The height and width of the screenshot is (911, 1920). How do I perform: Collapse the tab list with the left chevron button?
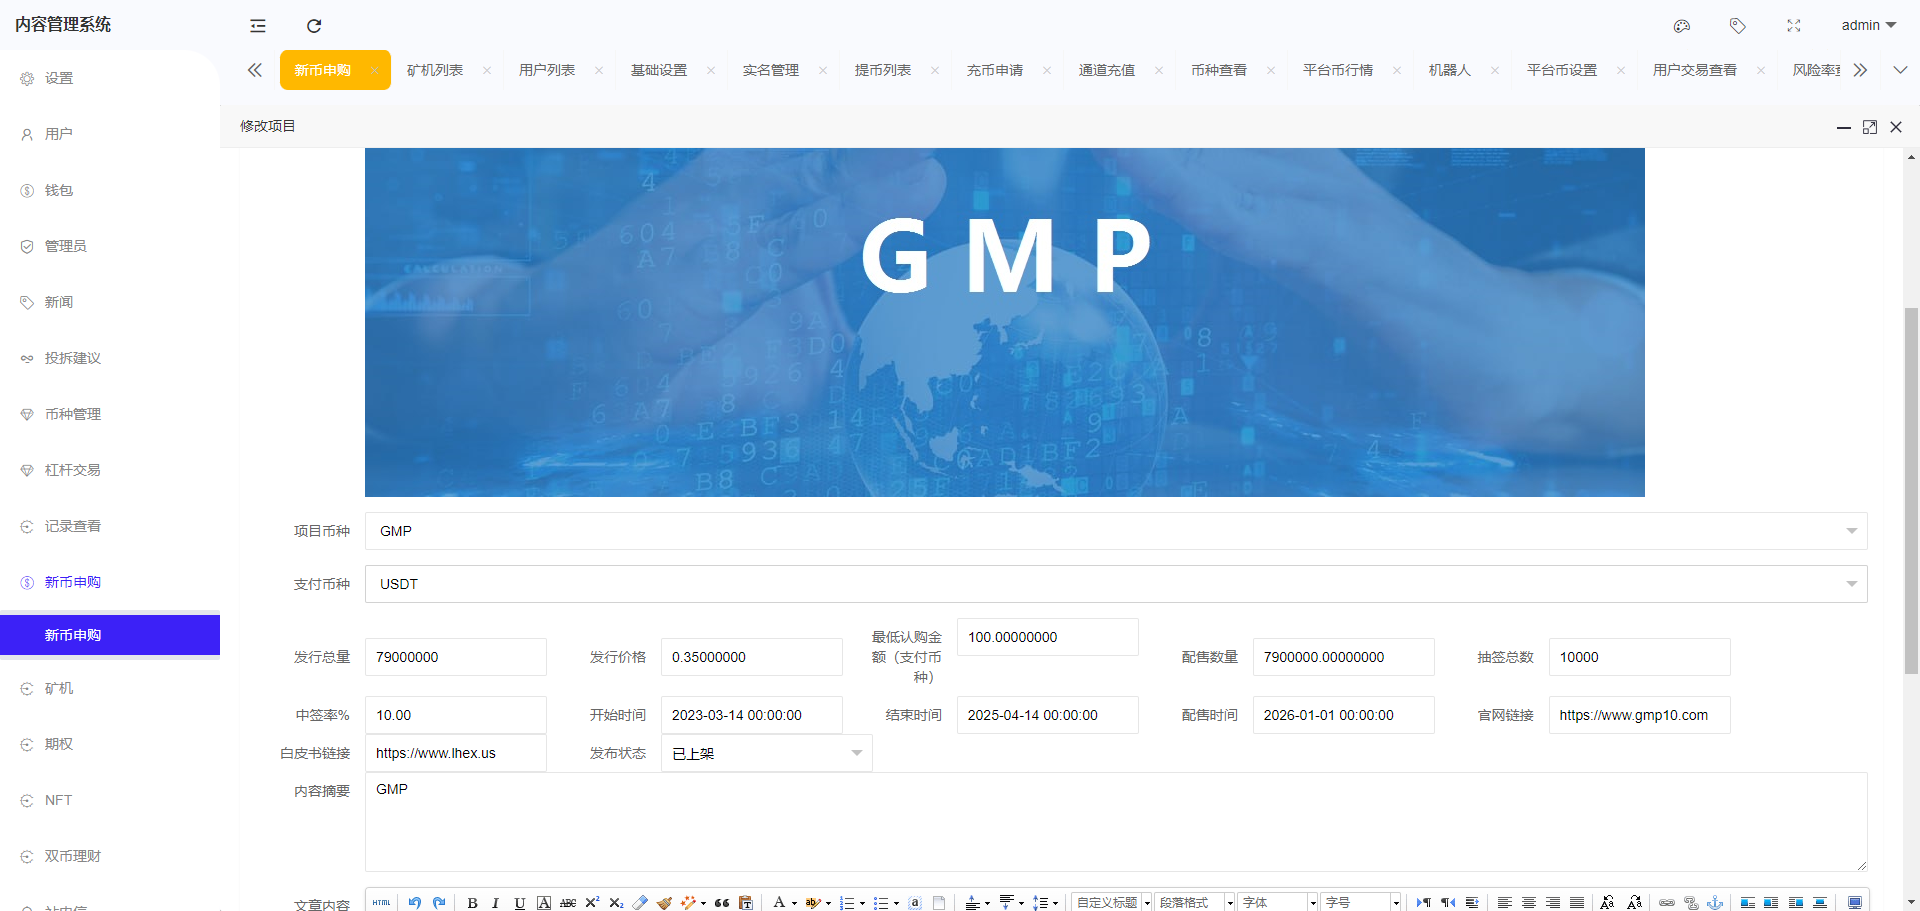255,70
